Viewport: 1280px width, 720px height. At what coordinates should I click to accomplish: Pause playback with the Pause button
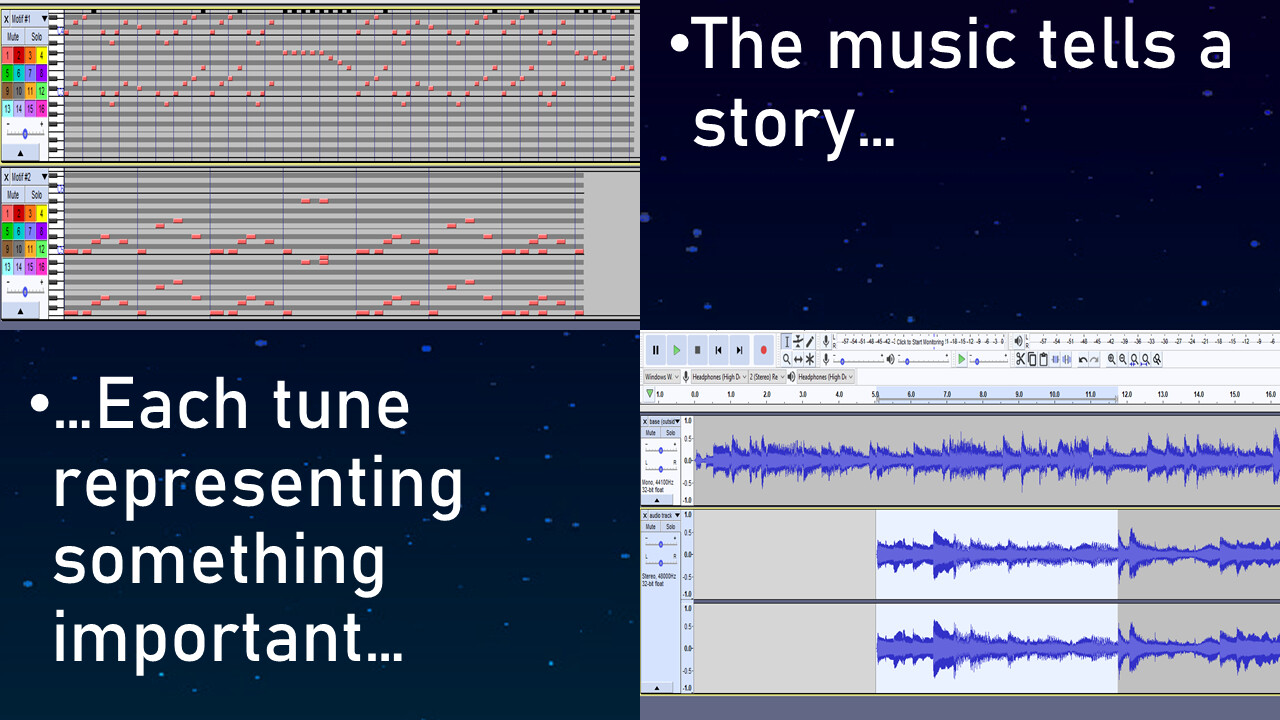tap(656, 350)
